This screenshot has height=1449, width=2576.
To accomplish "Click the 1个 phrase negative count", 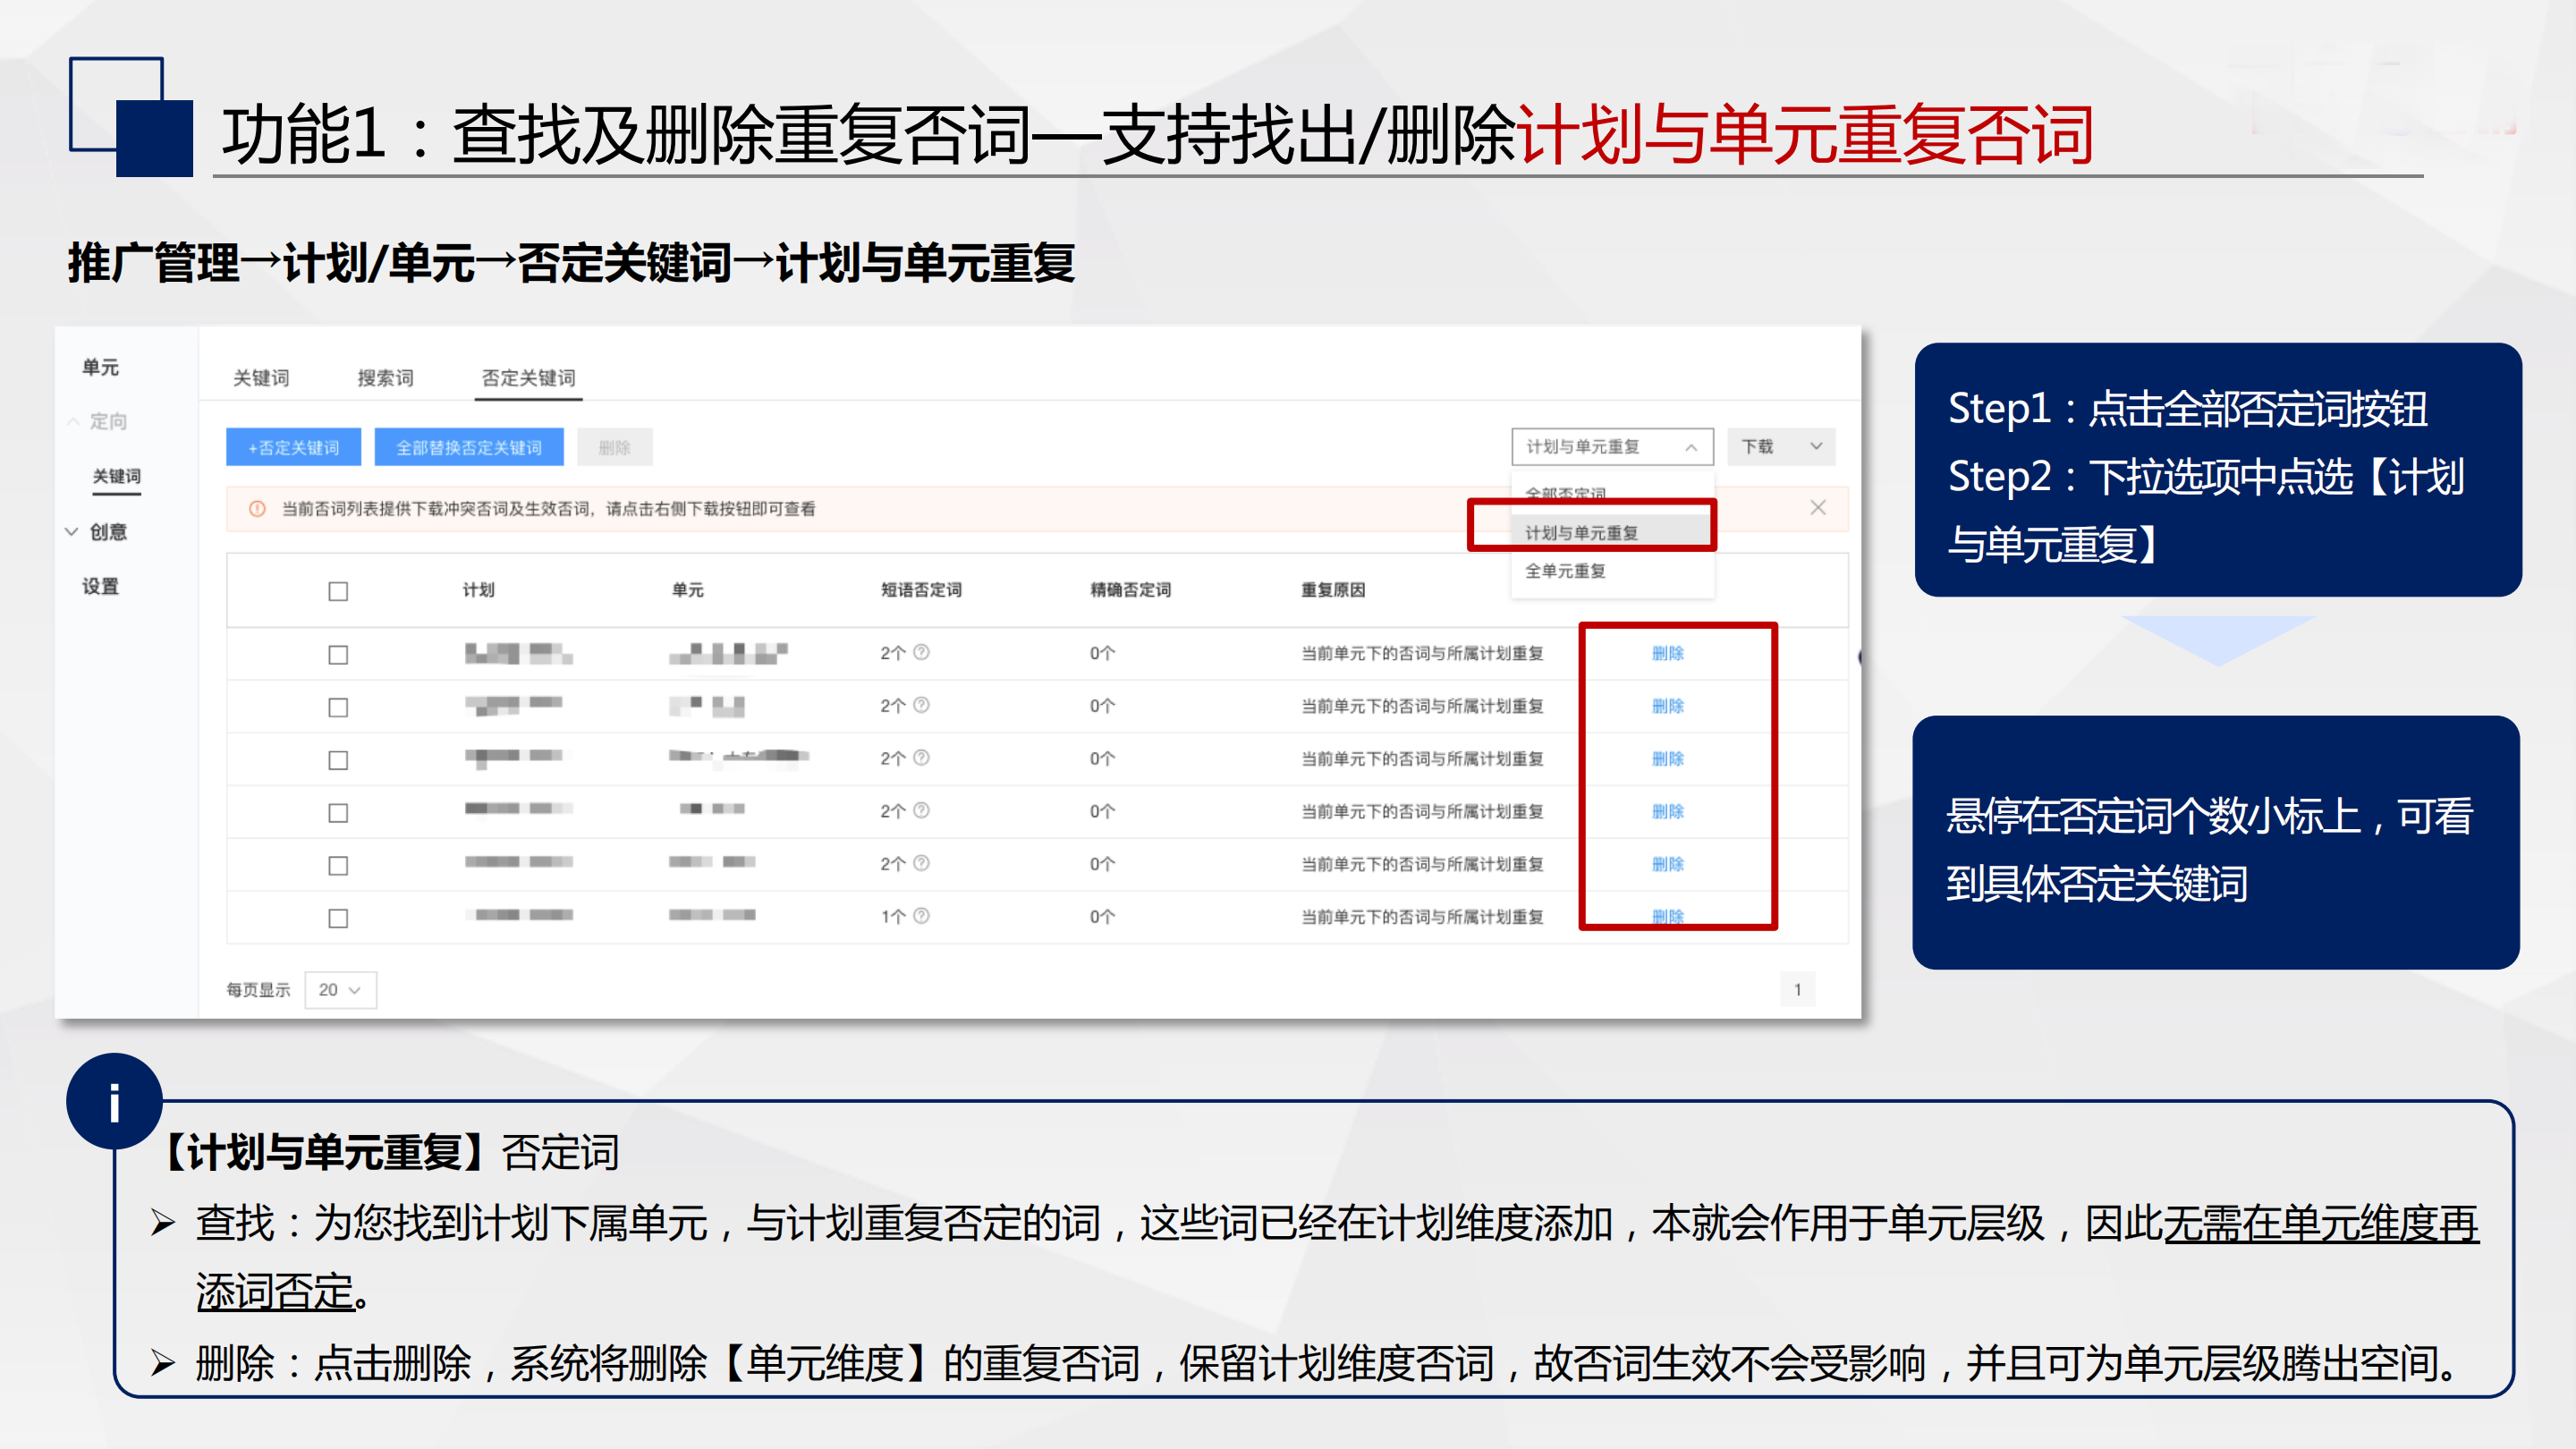I will point(893,917).
